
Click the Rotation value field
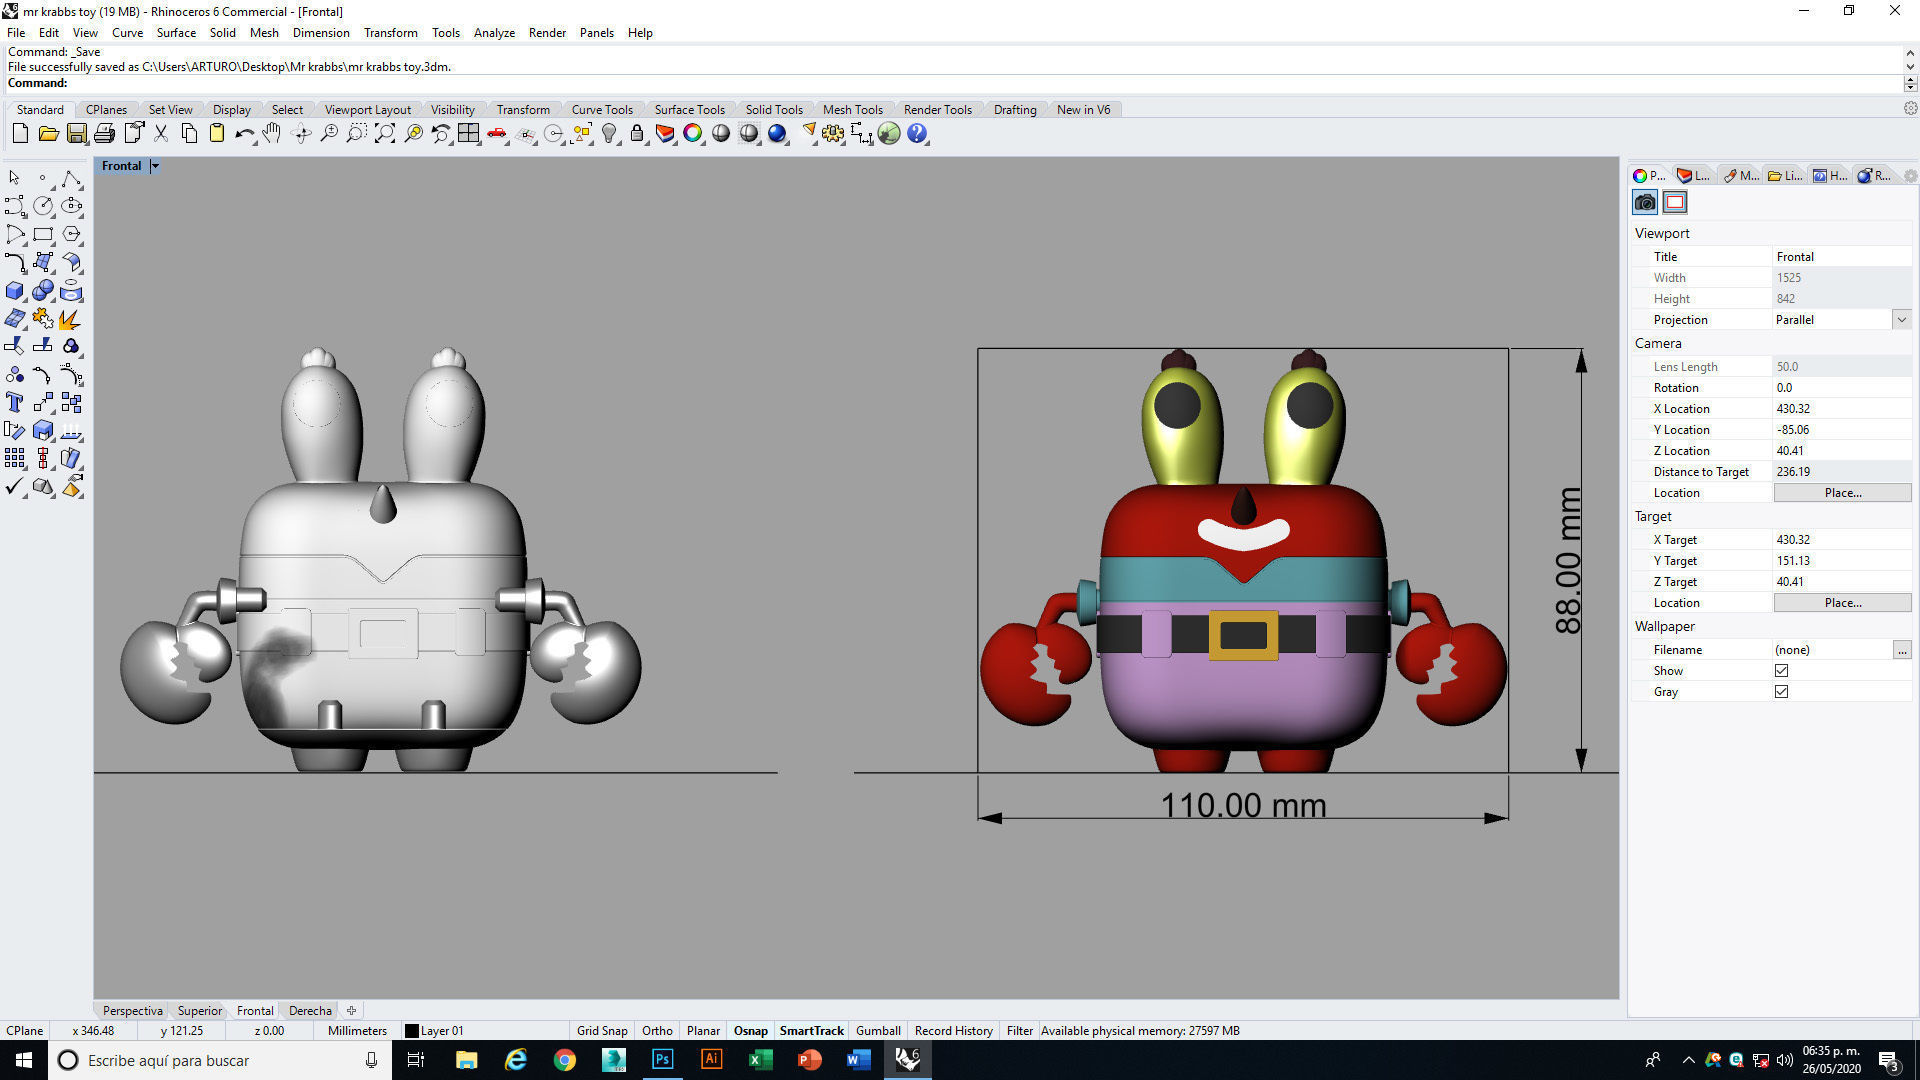point(1841,388)
